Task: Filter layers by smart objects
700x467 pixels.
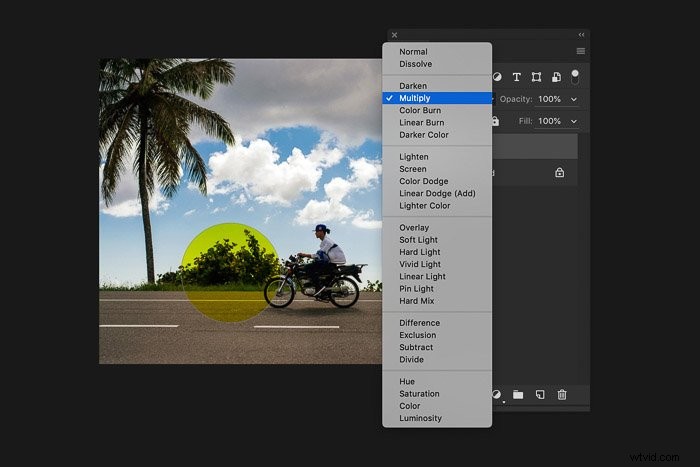Action: pyautogui.click(x=556, y=77)
